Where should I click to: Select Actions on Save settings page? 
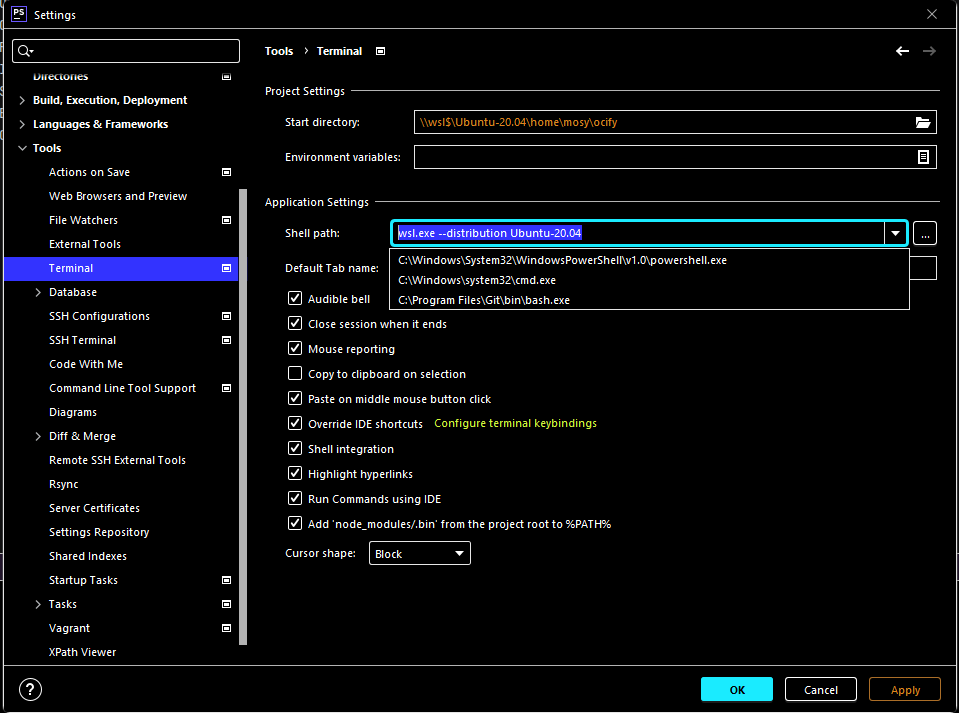pyautogui.click(x=89, y=172)
